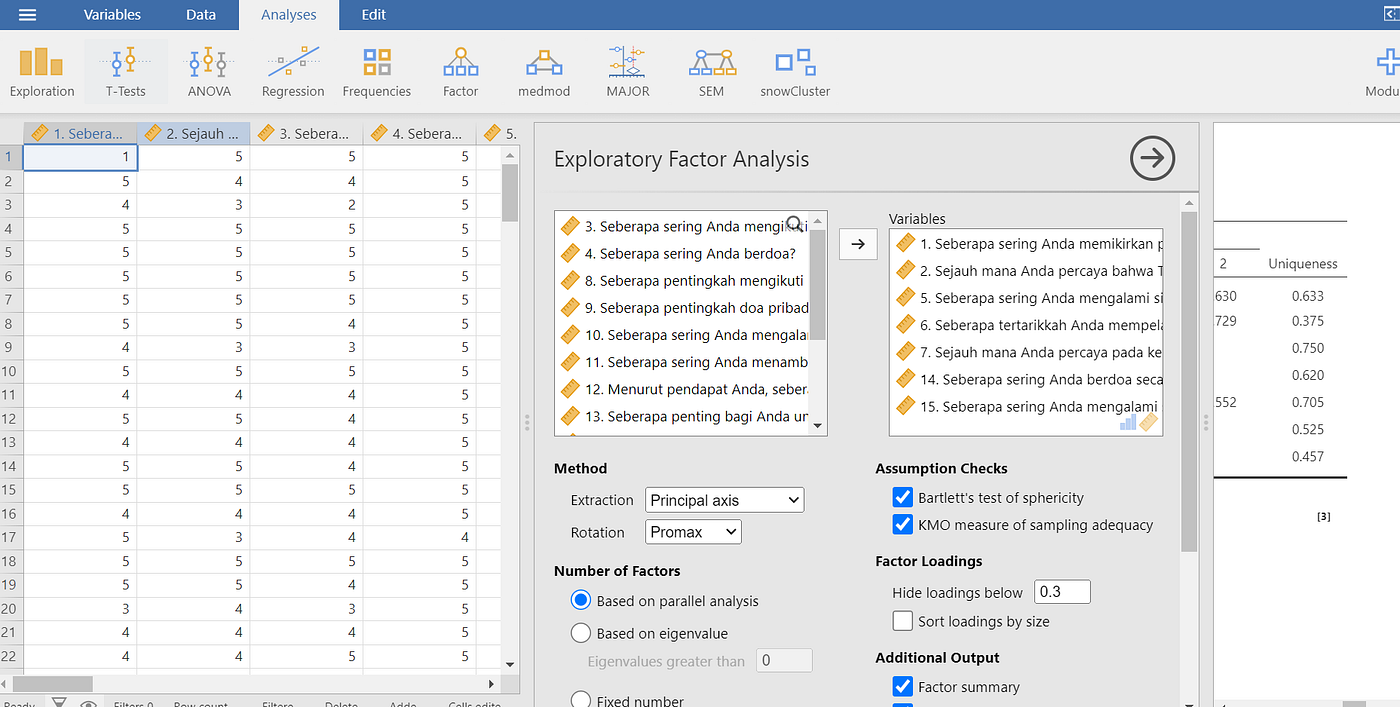Select variable '12. Menurut pendapat Anda'
Screen dimensions: 1400x707
pos(682,388)
